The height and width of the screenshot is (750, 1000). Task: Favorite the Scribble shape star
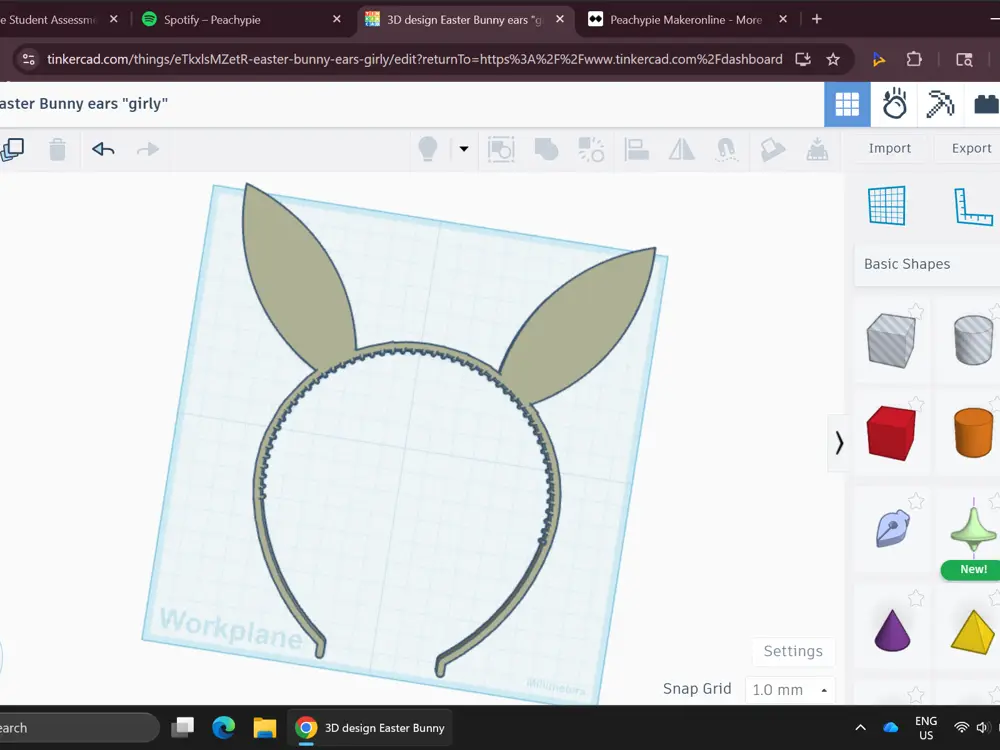click(x=916, y=501)
